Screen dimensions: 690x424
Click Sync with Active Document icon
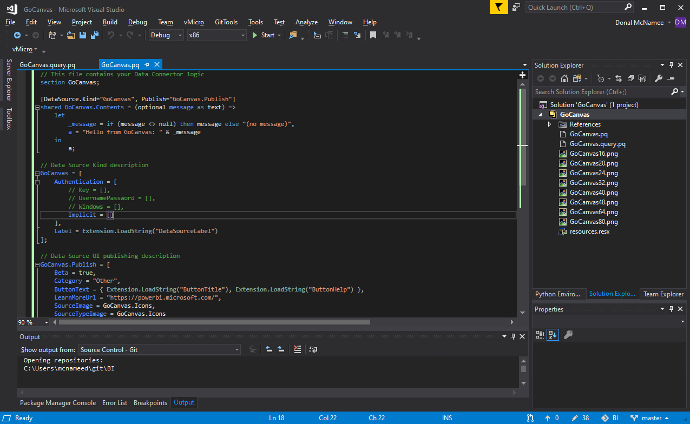[618, 79]
